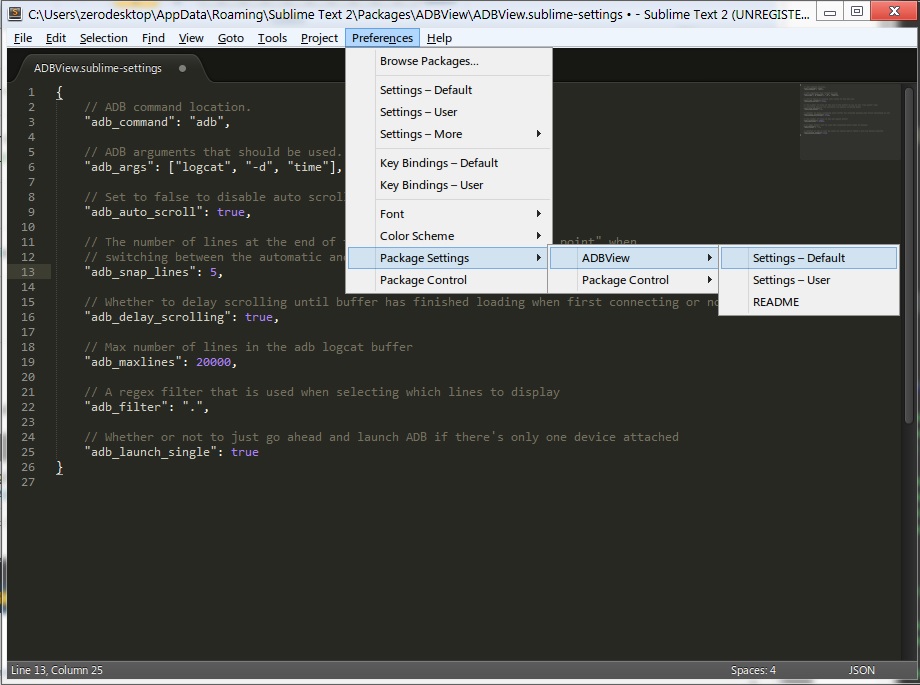Screen dimensions: 920x685
Task: Change syntax via JSON status label
Action: 861,670
